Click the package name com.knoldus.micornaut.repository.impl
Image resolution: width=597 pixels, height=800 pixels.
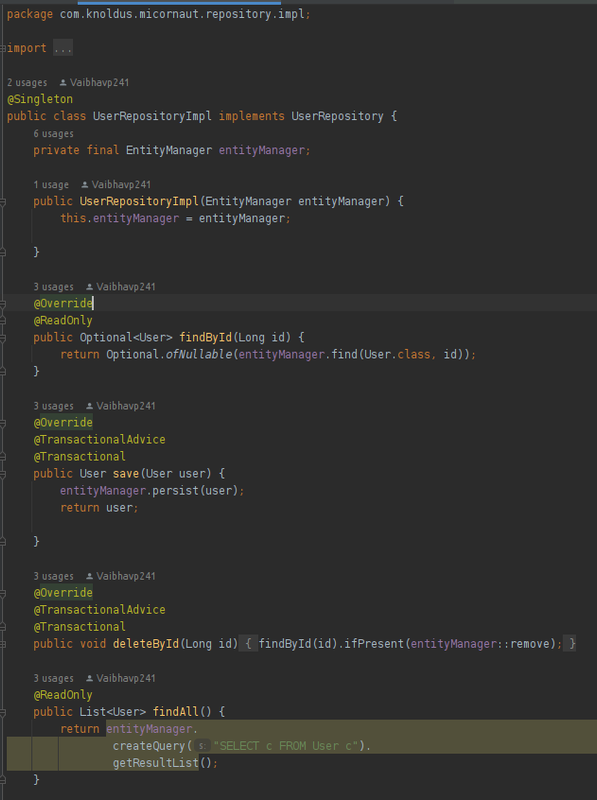tap(182, 14)
